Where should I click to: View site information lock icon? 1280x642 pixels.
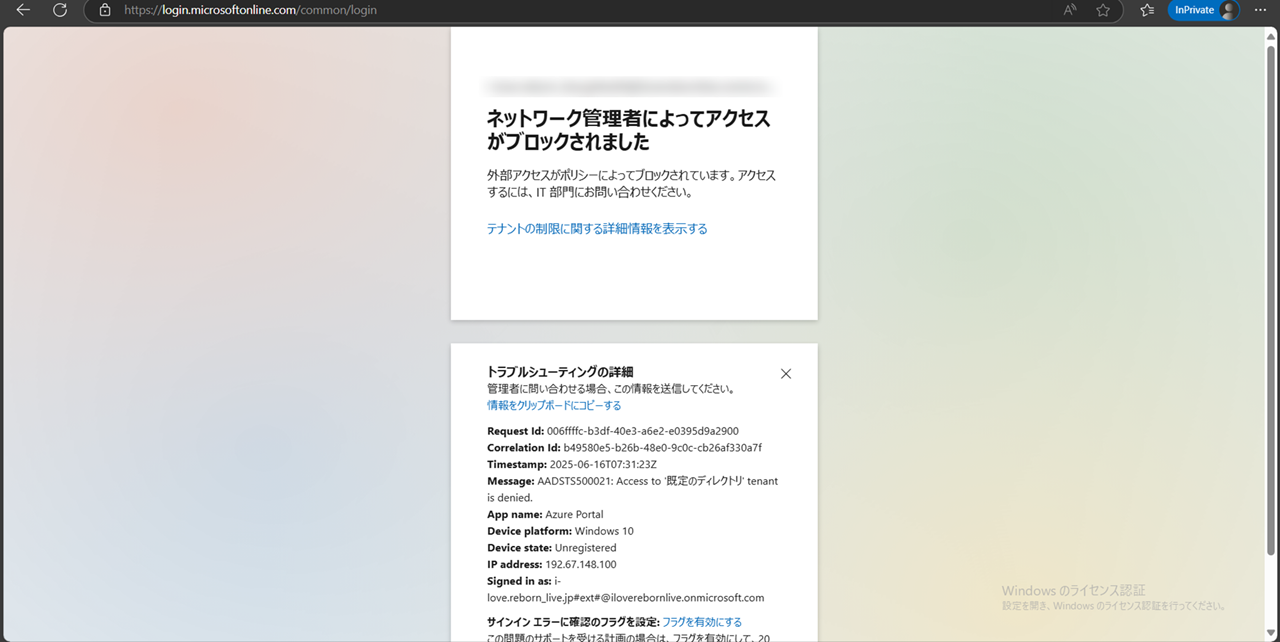pos(105,10)
